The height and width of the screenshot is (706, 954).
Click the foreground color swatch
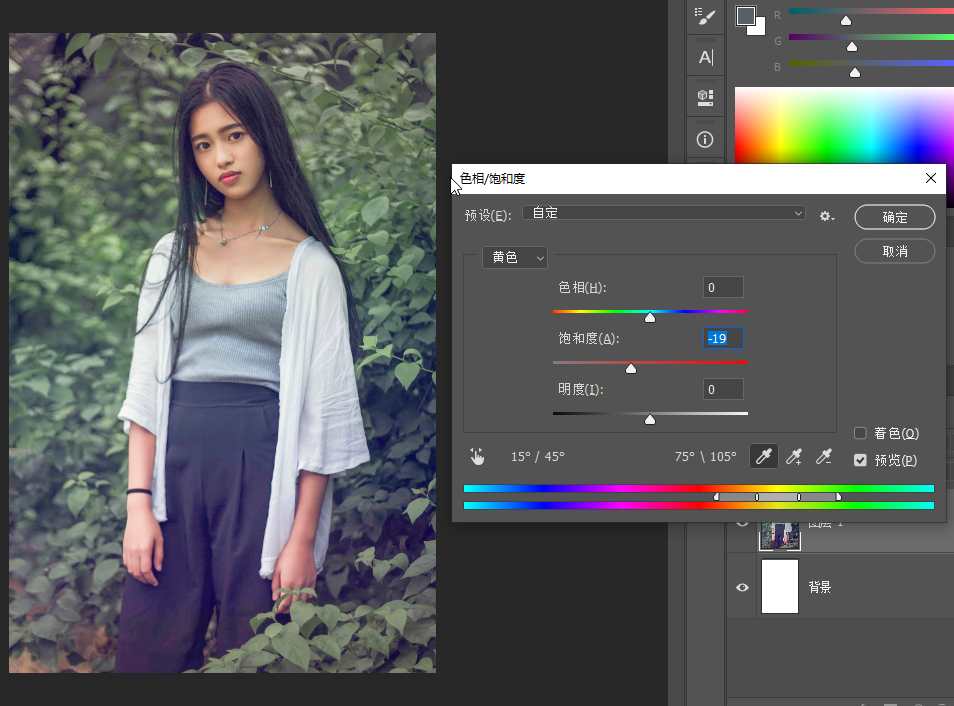click(746, 15)
